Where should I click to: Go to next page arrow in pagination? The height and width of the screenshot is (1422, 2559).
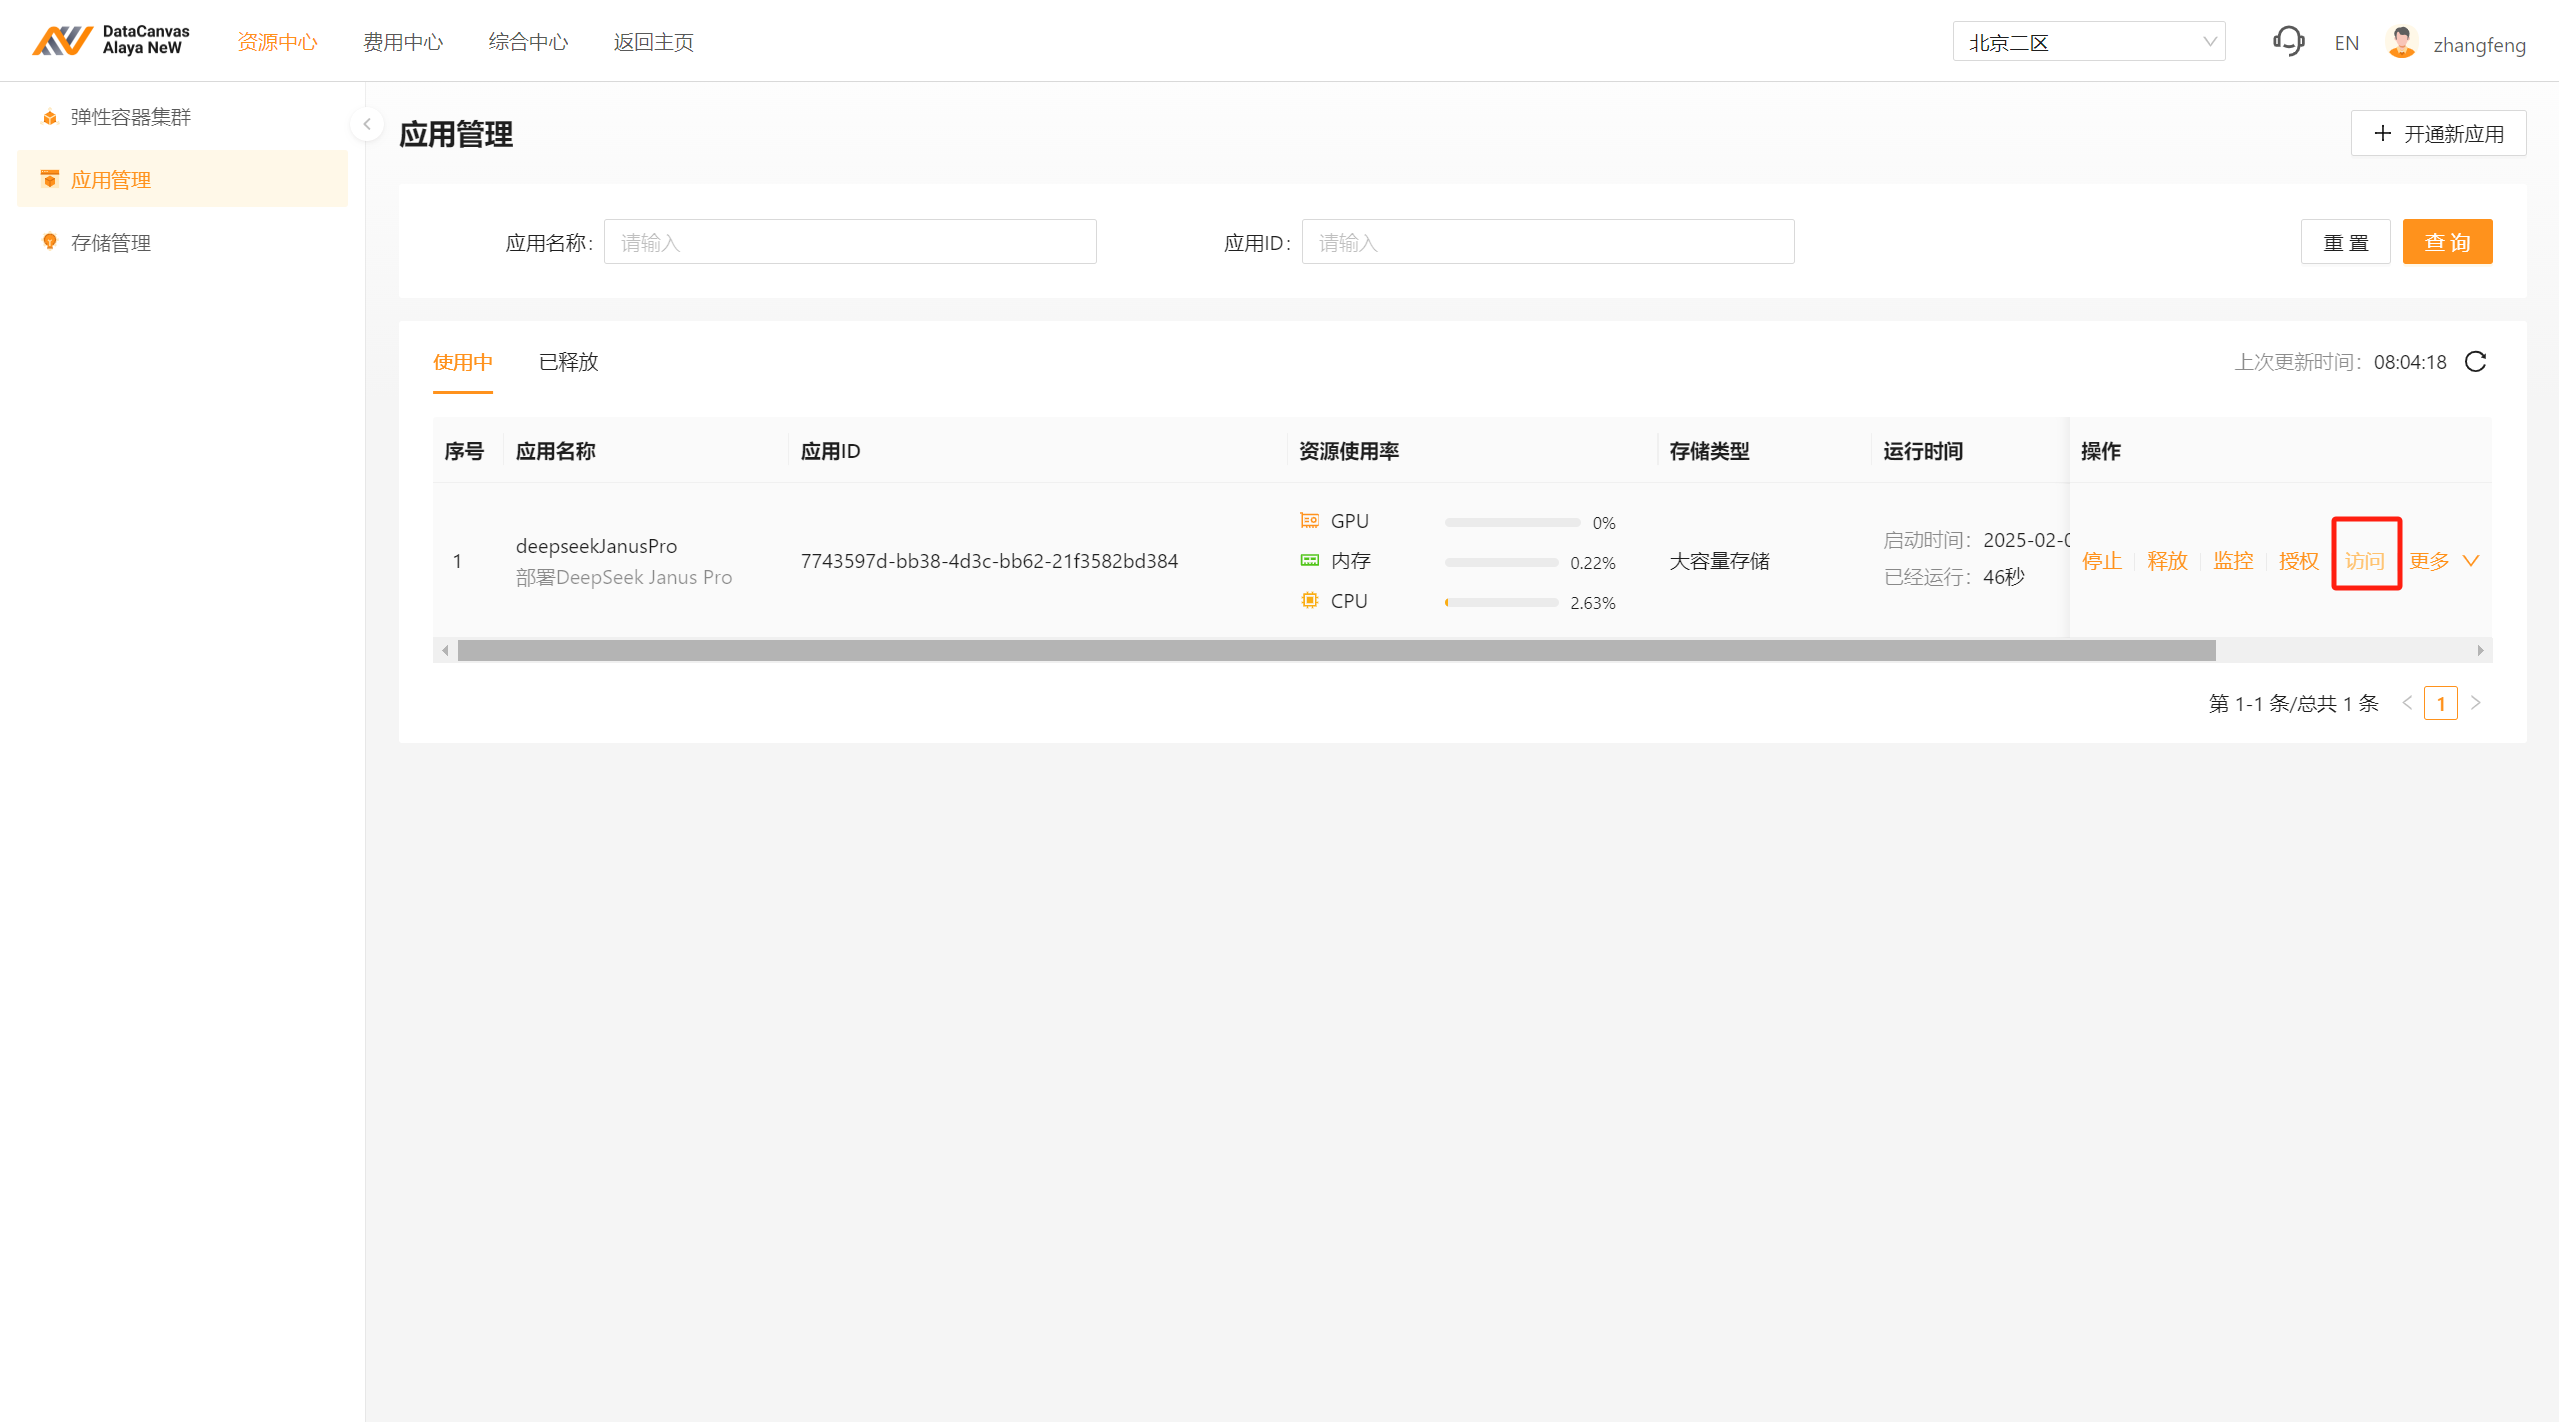pyautogui.click(x=2476, y=703)
